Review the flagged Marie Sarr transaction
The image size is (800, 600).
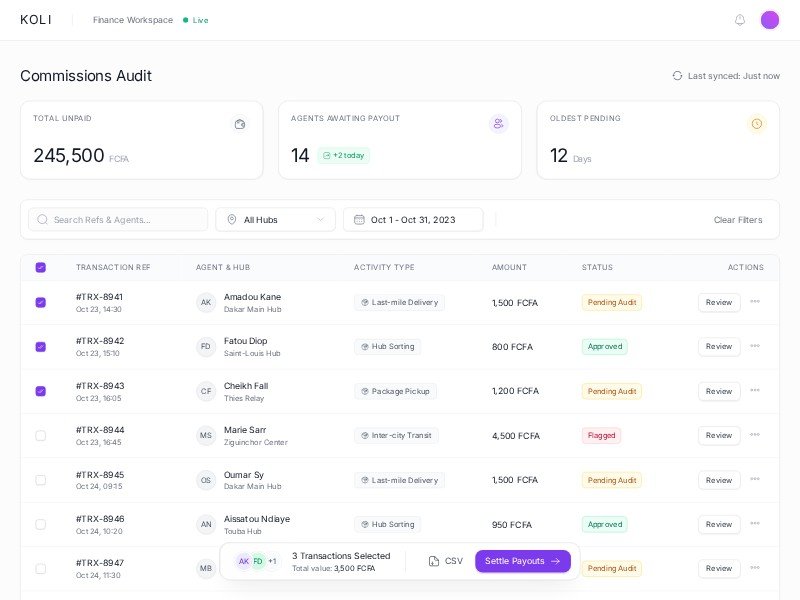718,435
